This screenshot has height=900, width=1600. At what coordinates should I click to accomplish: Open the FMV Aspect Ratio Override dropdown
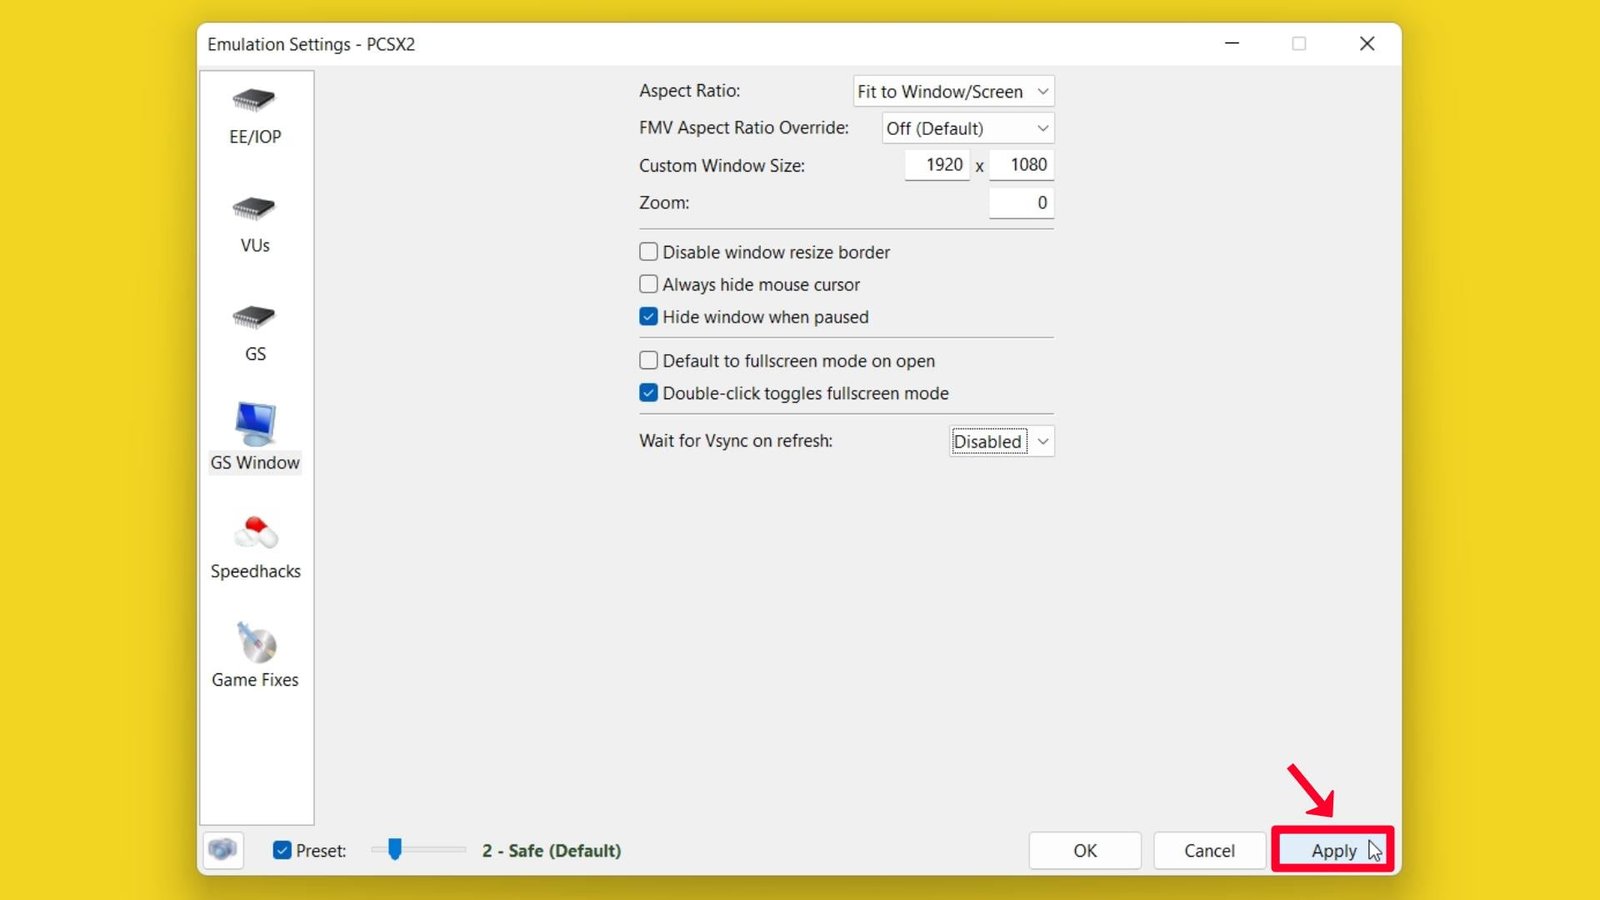point(968,128)
